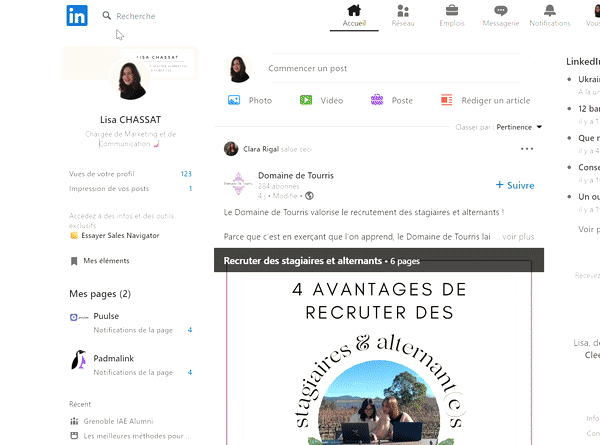Click the Notifications bell icon

point(549,10)
